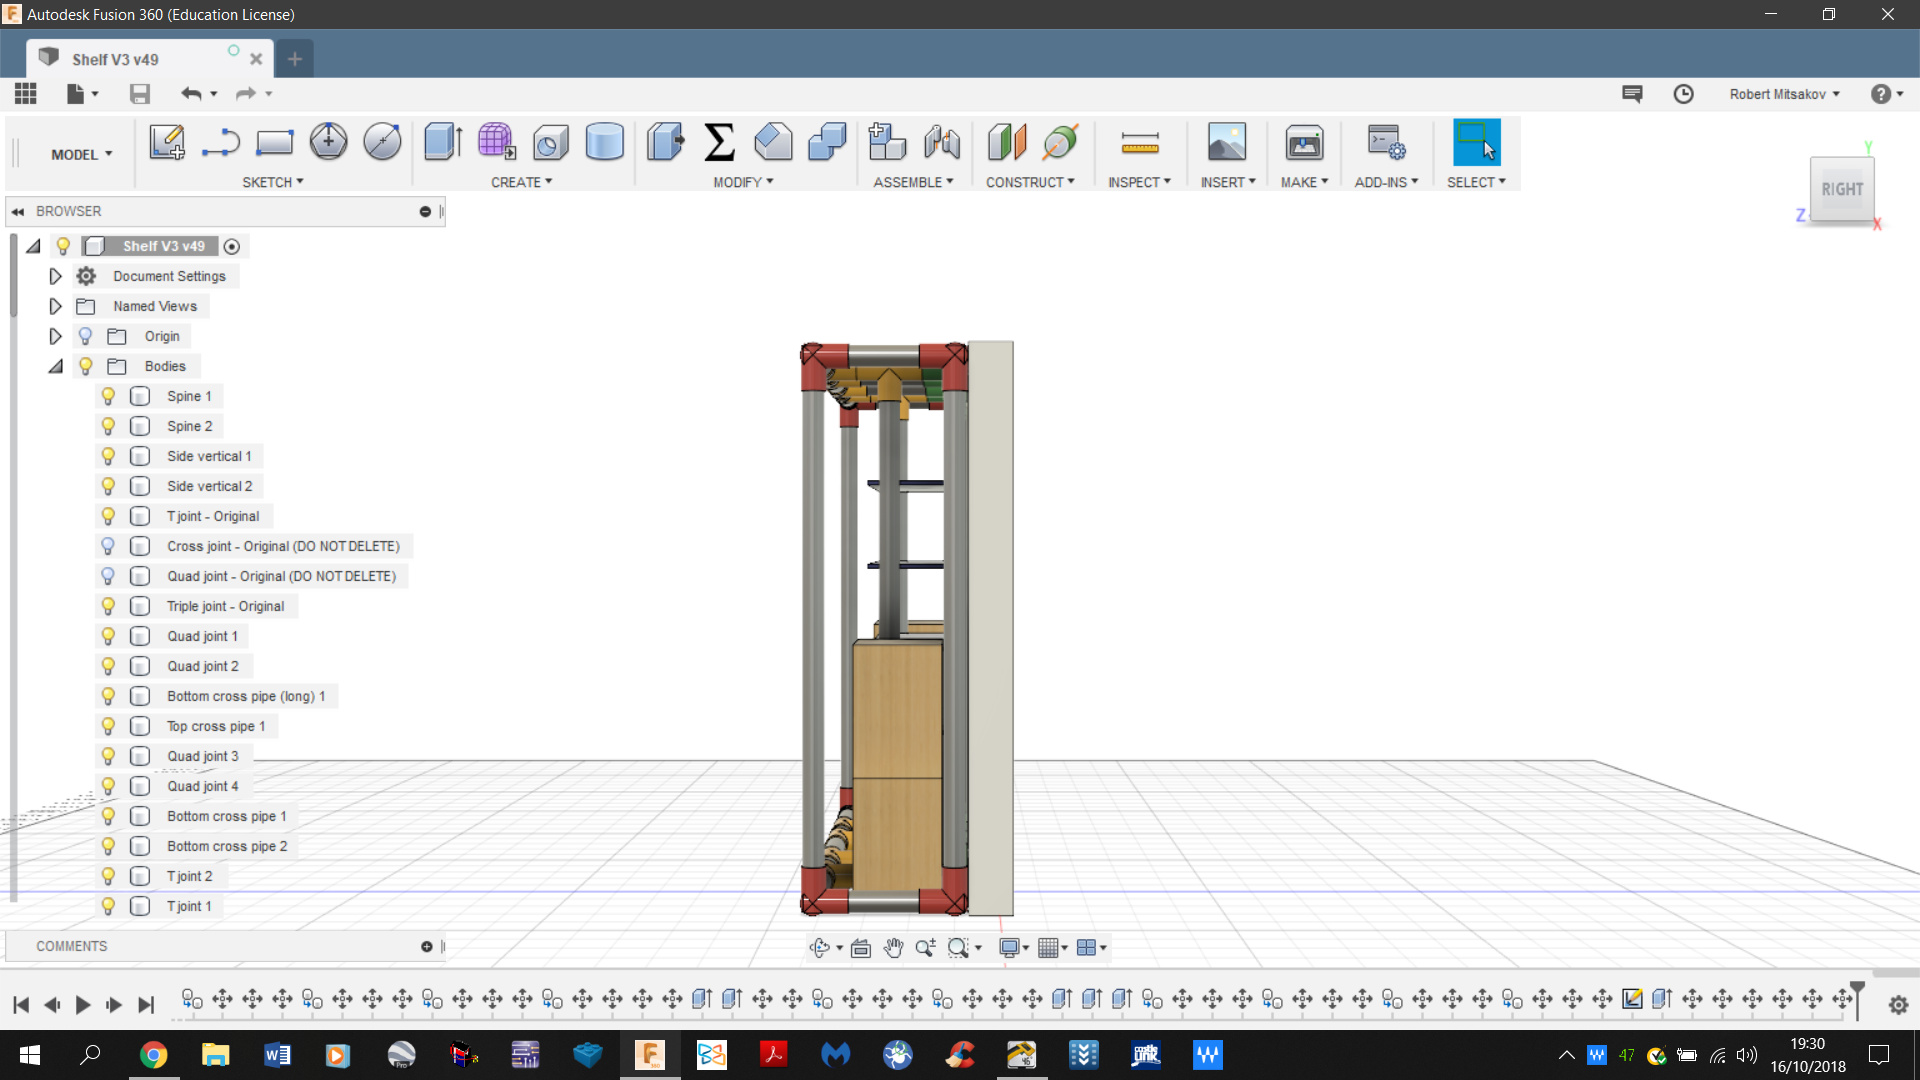The image size is (1920, 1080).
Task: Click the New Component icon
Action: tap(886, 142)
